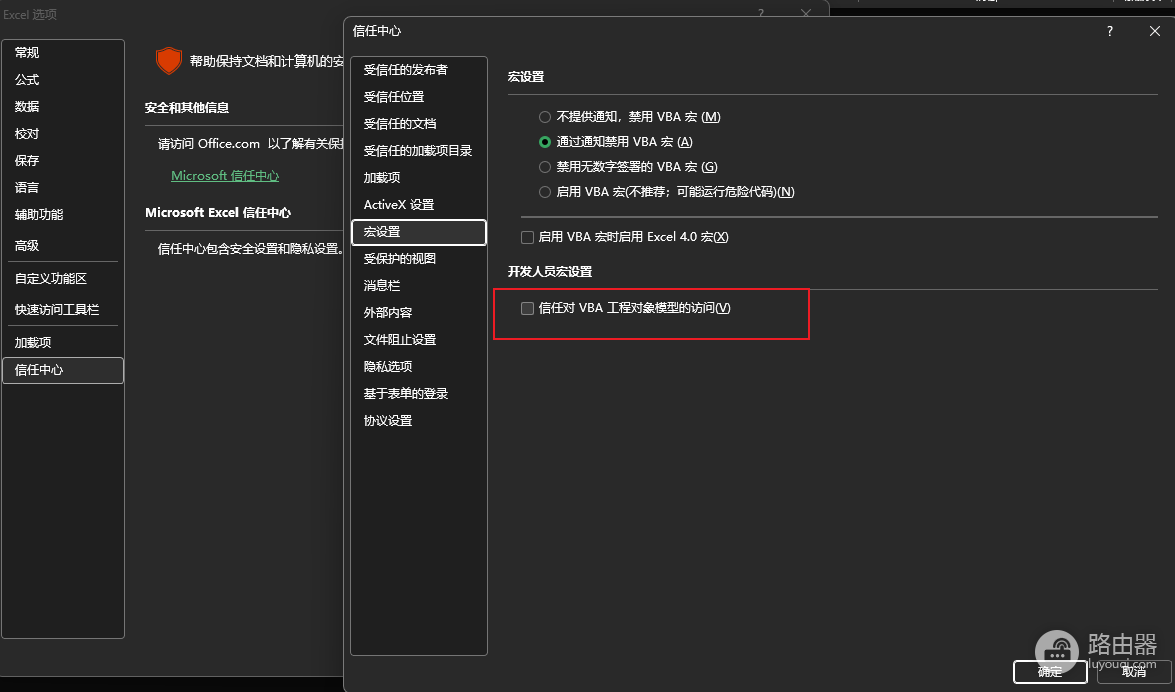
Task: Select 常规 in Excel Options sidebar
Action: tap(63, 52)
